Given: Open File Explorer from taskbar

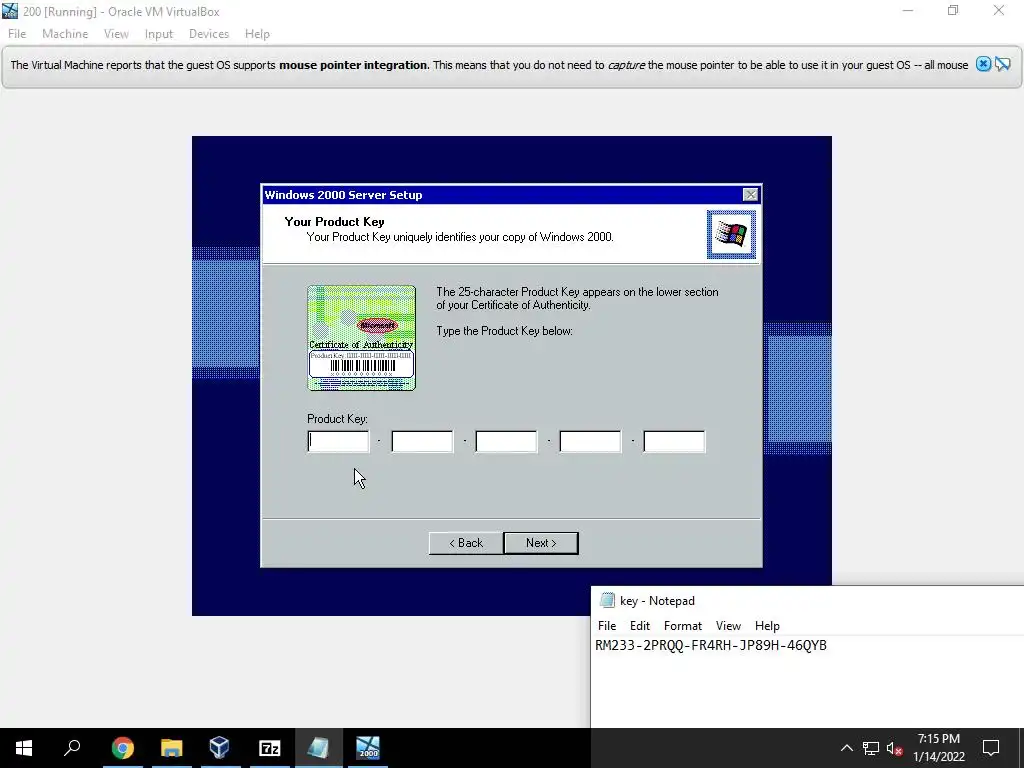Looking at the screenshot, I should coord(172,748).
